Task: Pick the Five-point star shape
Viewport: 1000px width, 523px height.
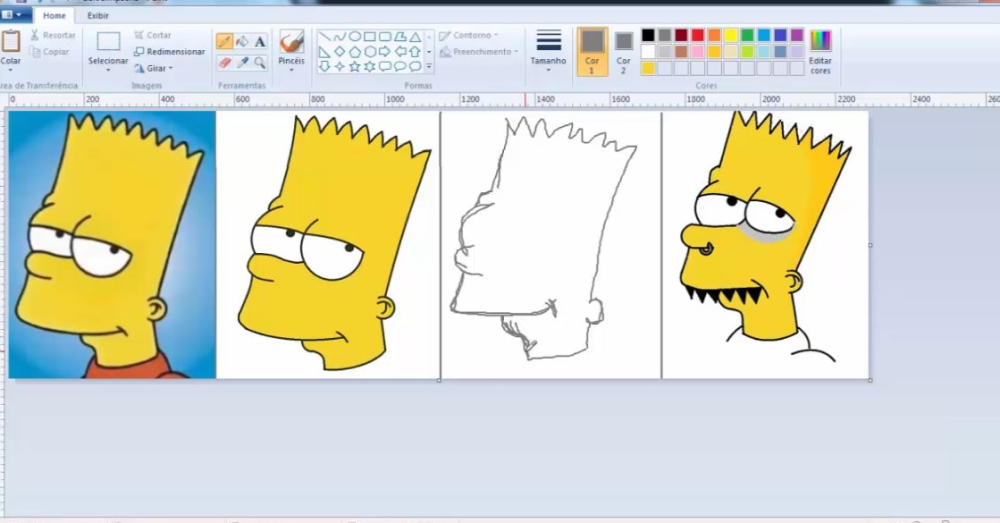Action: [x=355, y=66]
